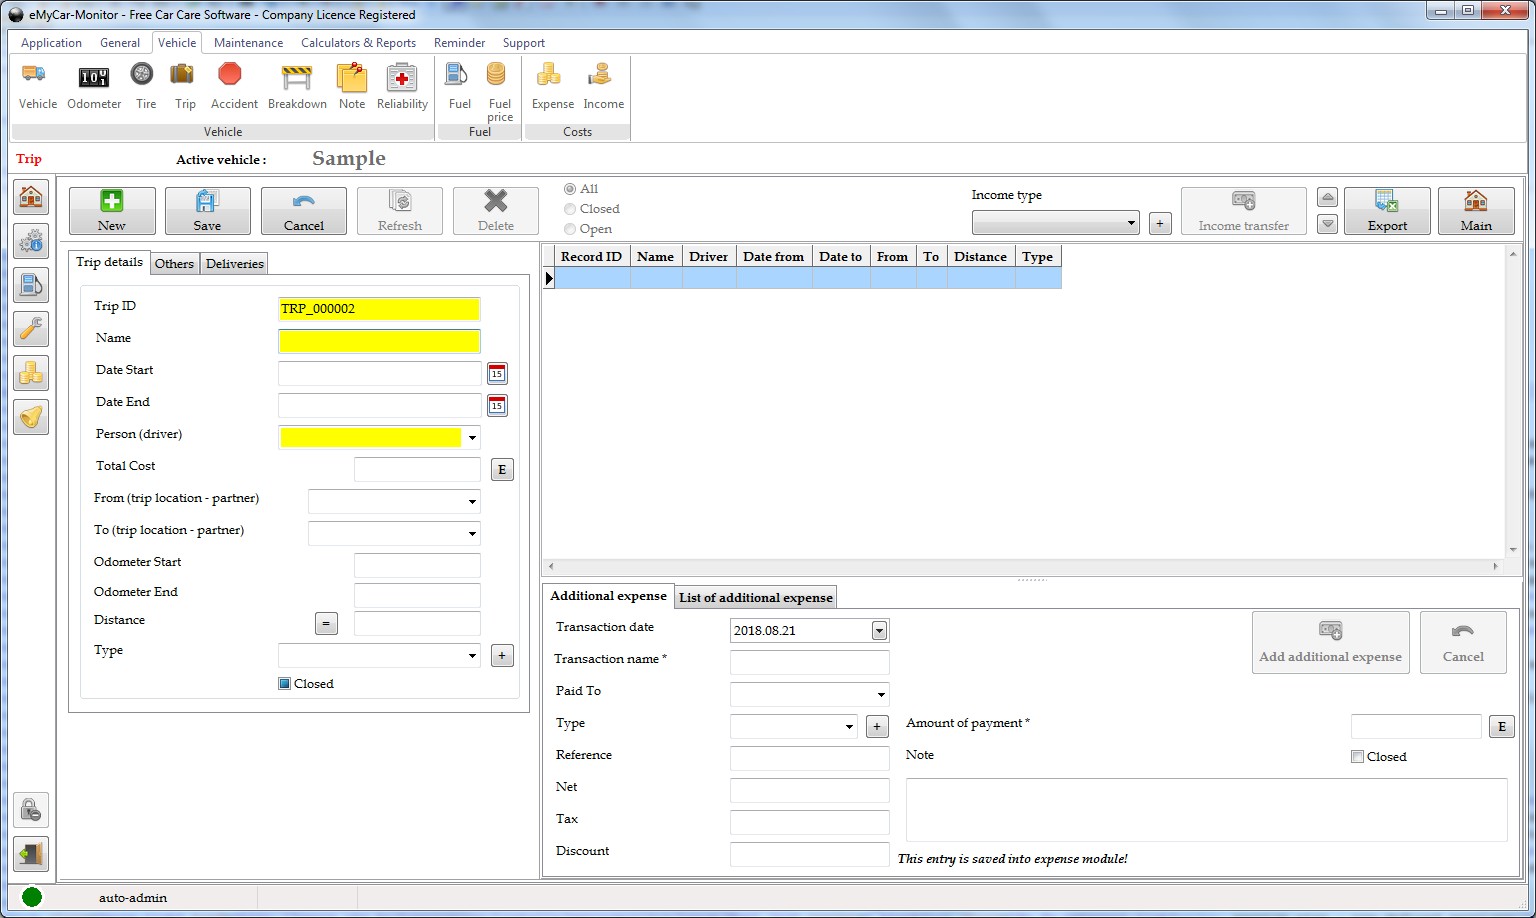Switch to List of additional expense tab
Image resolution: width=1536 pixels, height=918 pixels.
(756, 598)
